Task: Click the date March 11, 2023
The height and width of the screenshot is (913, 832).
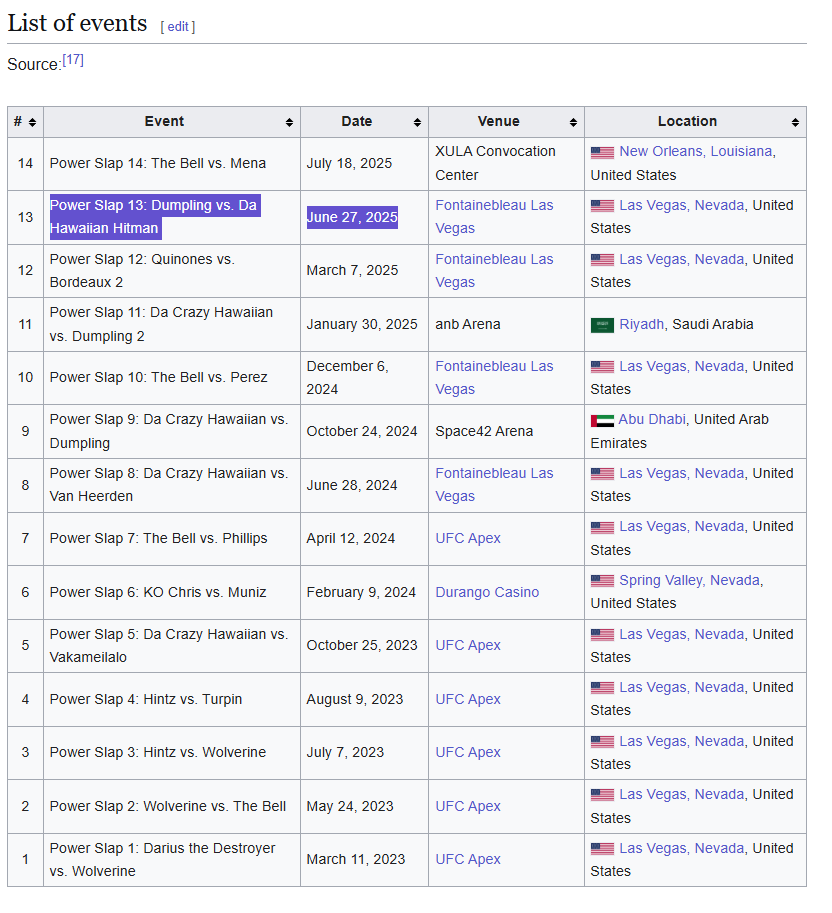Action: [356, 859]
